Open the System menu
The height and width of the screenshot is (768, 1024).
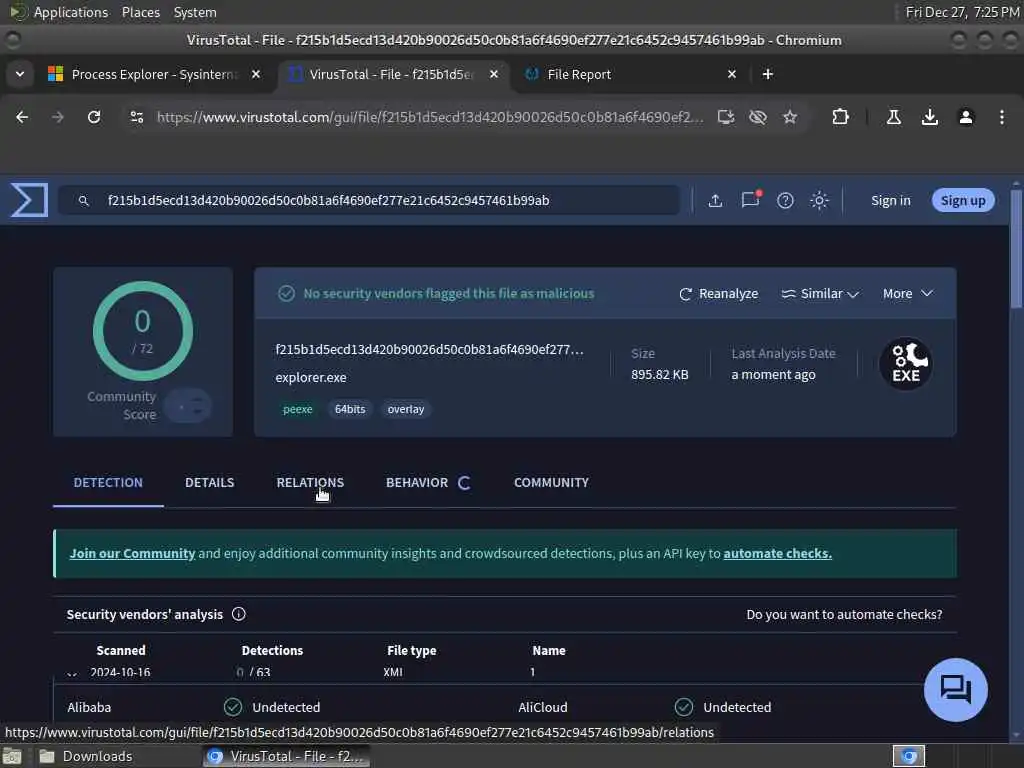coord(195,12)
